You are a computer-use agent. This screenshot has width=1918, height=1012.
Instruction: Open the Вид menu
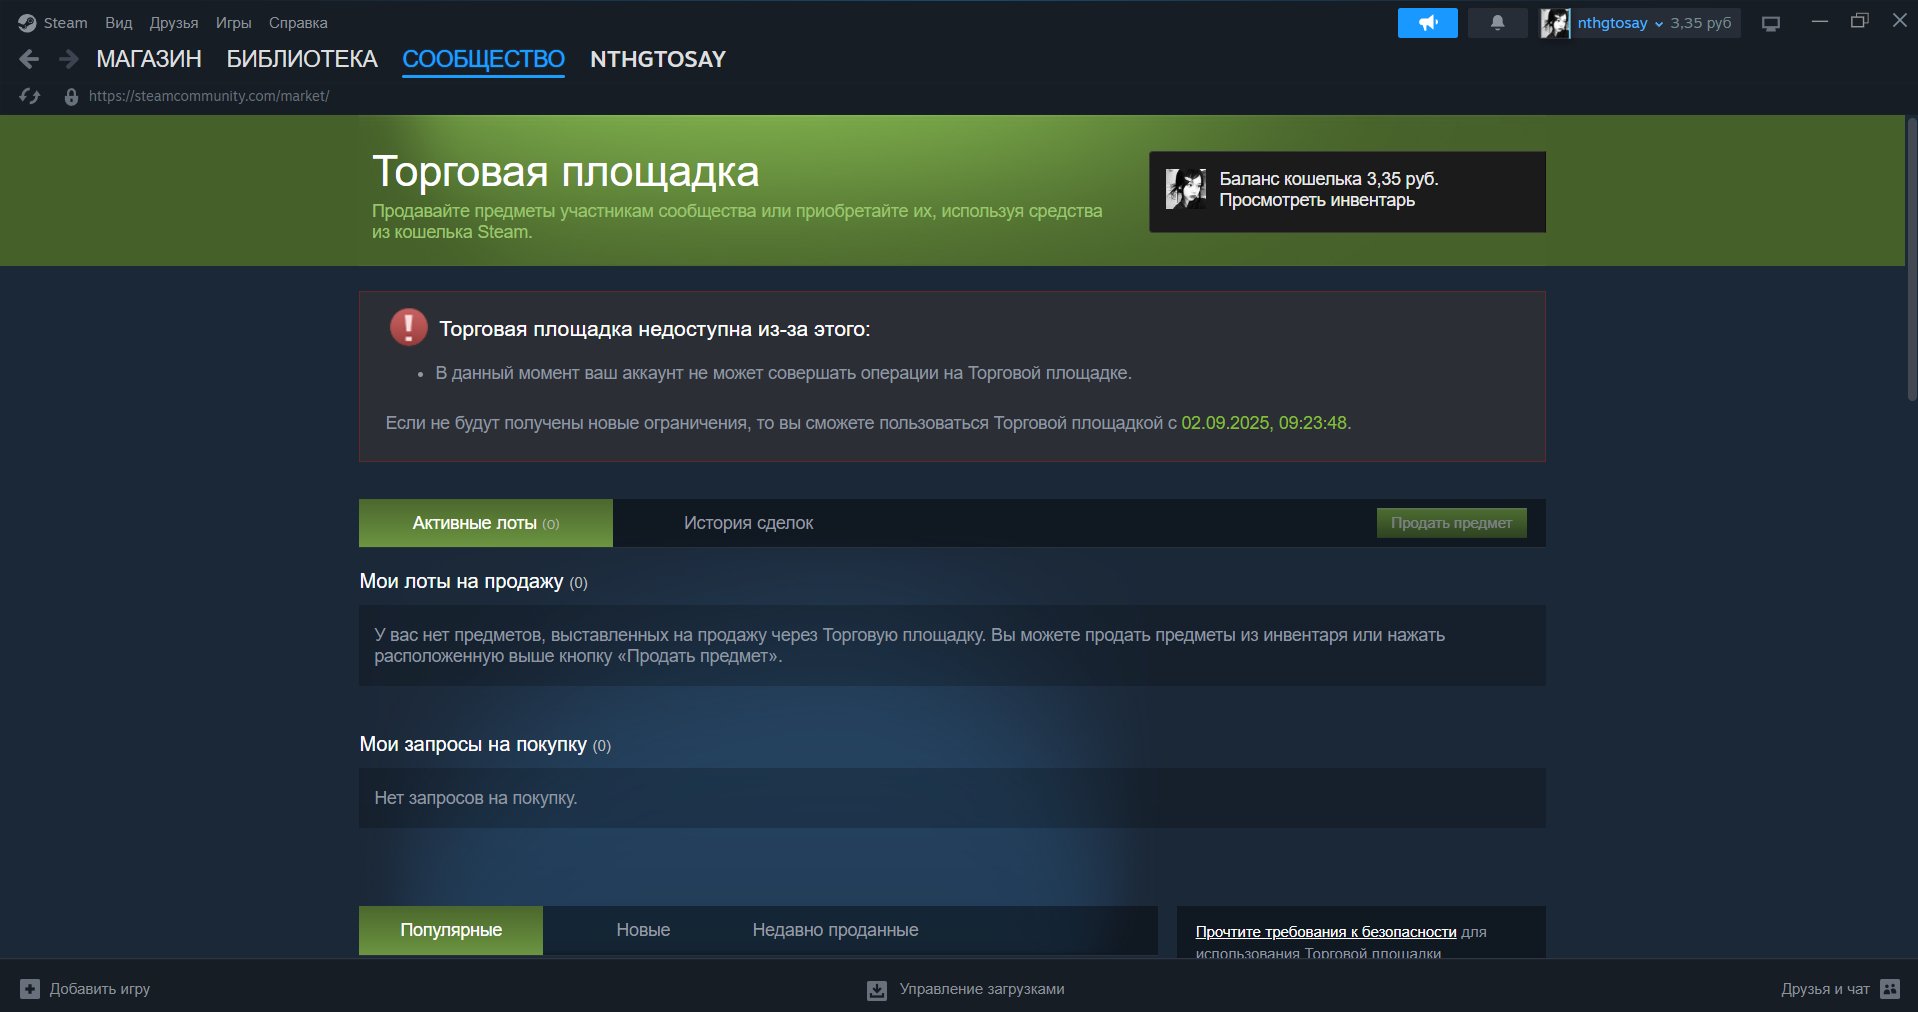(119, 23)
